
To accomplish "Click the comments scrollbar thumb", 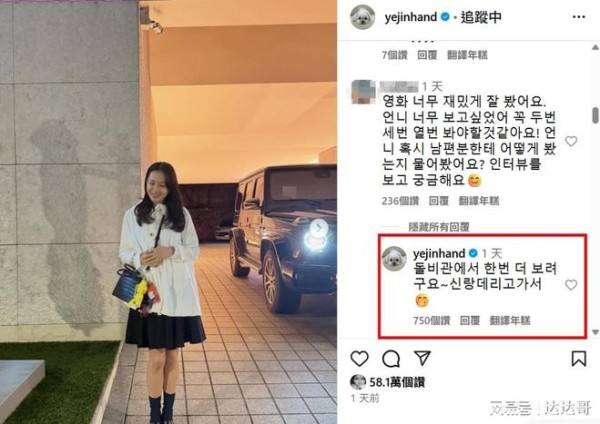I will coord(595,115).
